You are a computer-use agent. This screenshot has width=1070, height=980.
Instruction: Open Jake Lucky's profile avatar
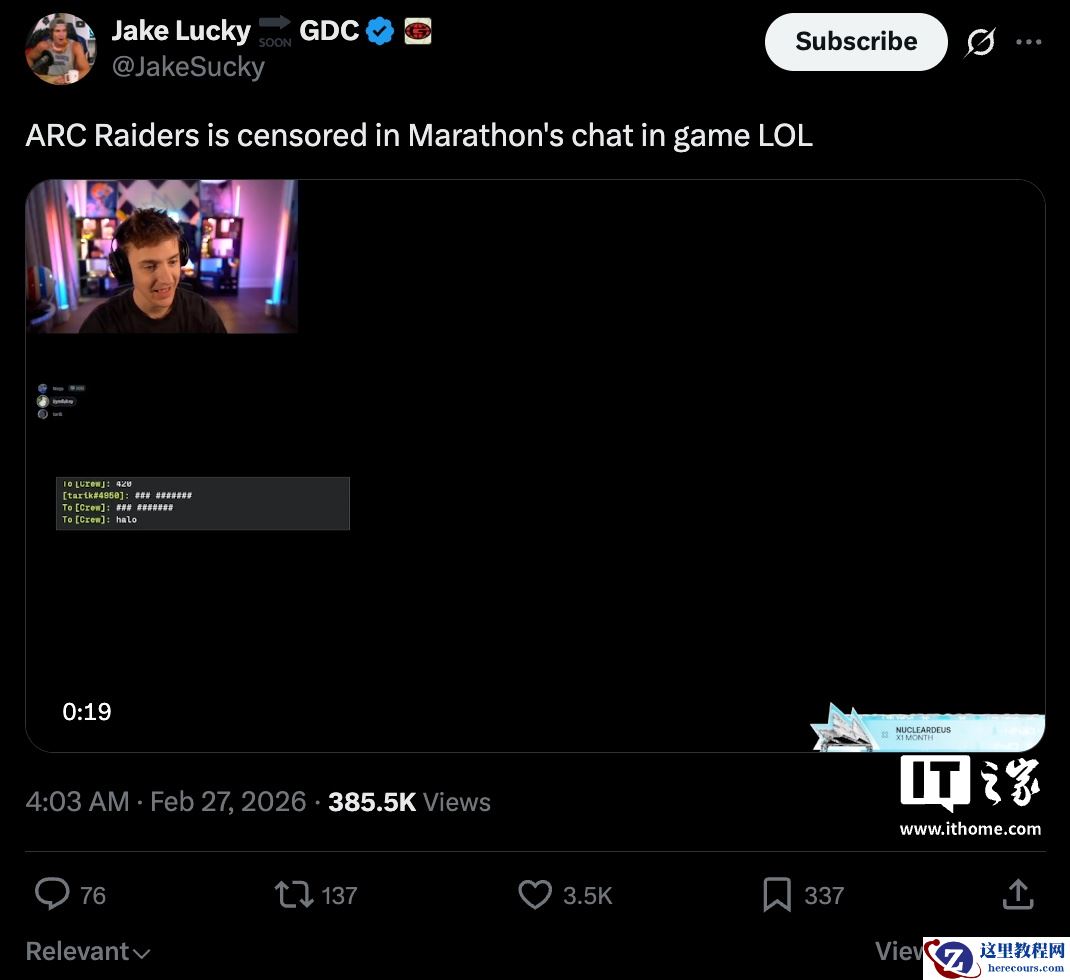point(60,48)
